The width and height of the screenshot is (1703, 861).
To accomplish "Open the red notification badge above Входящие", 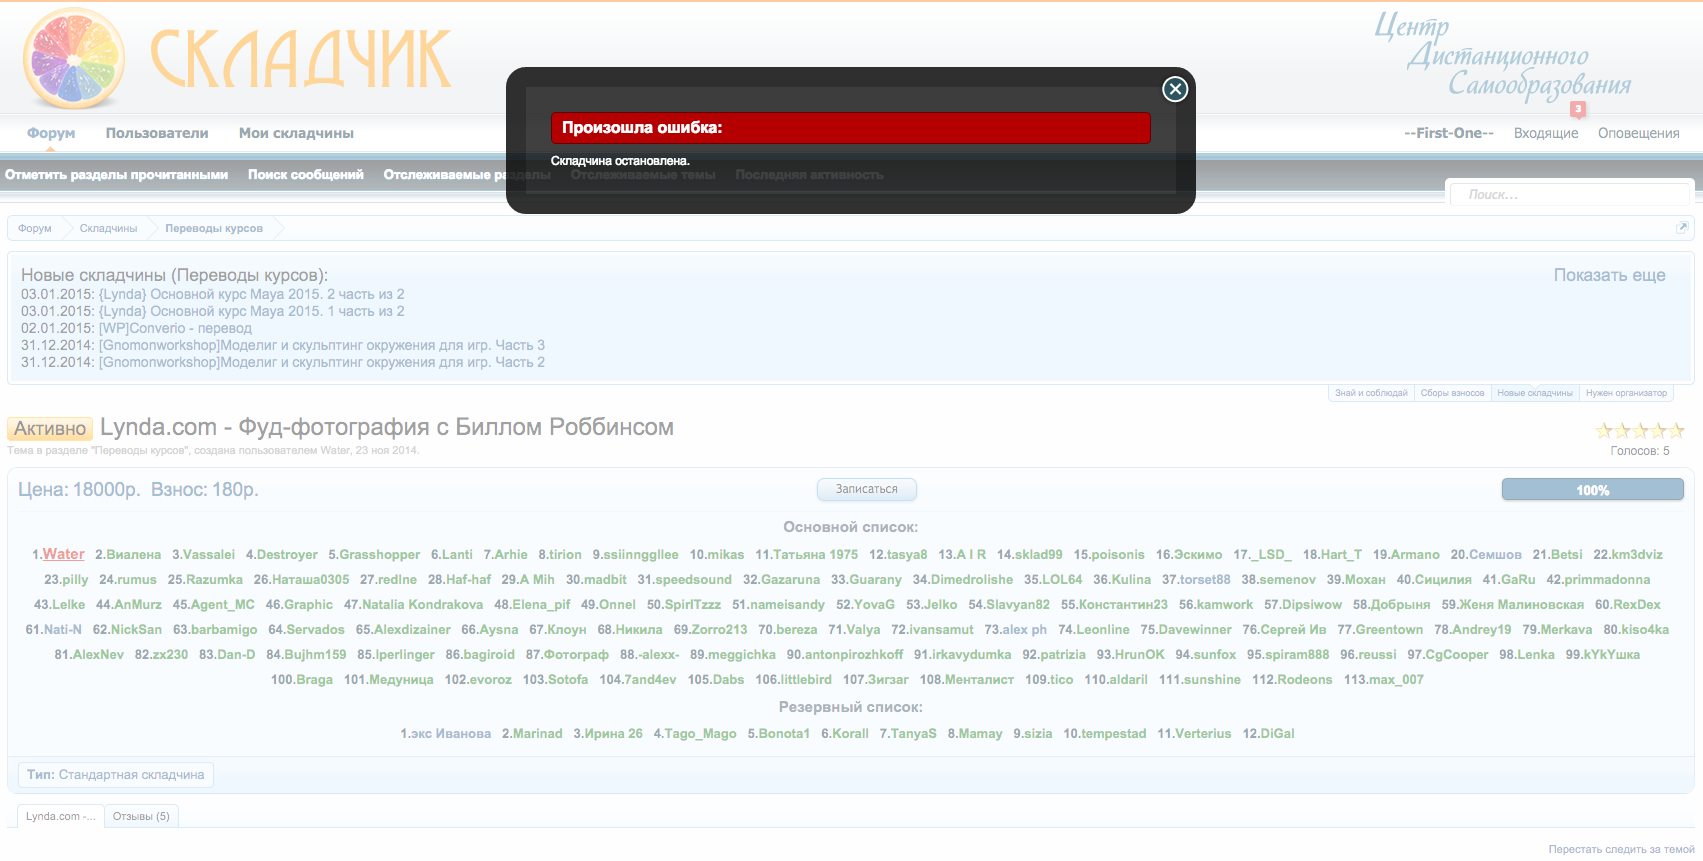I will 1578,109.
